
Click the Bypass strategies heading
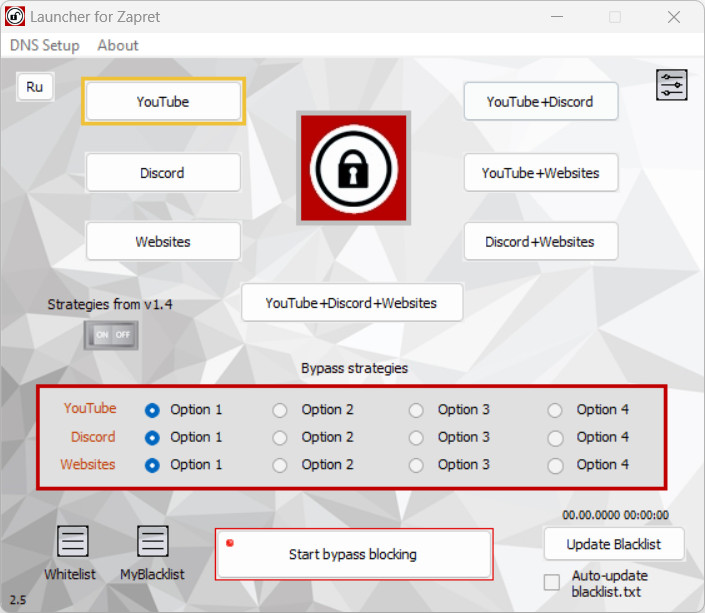click(x=354, y=368)
